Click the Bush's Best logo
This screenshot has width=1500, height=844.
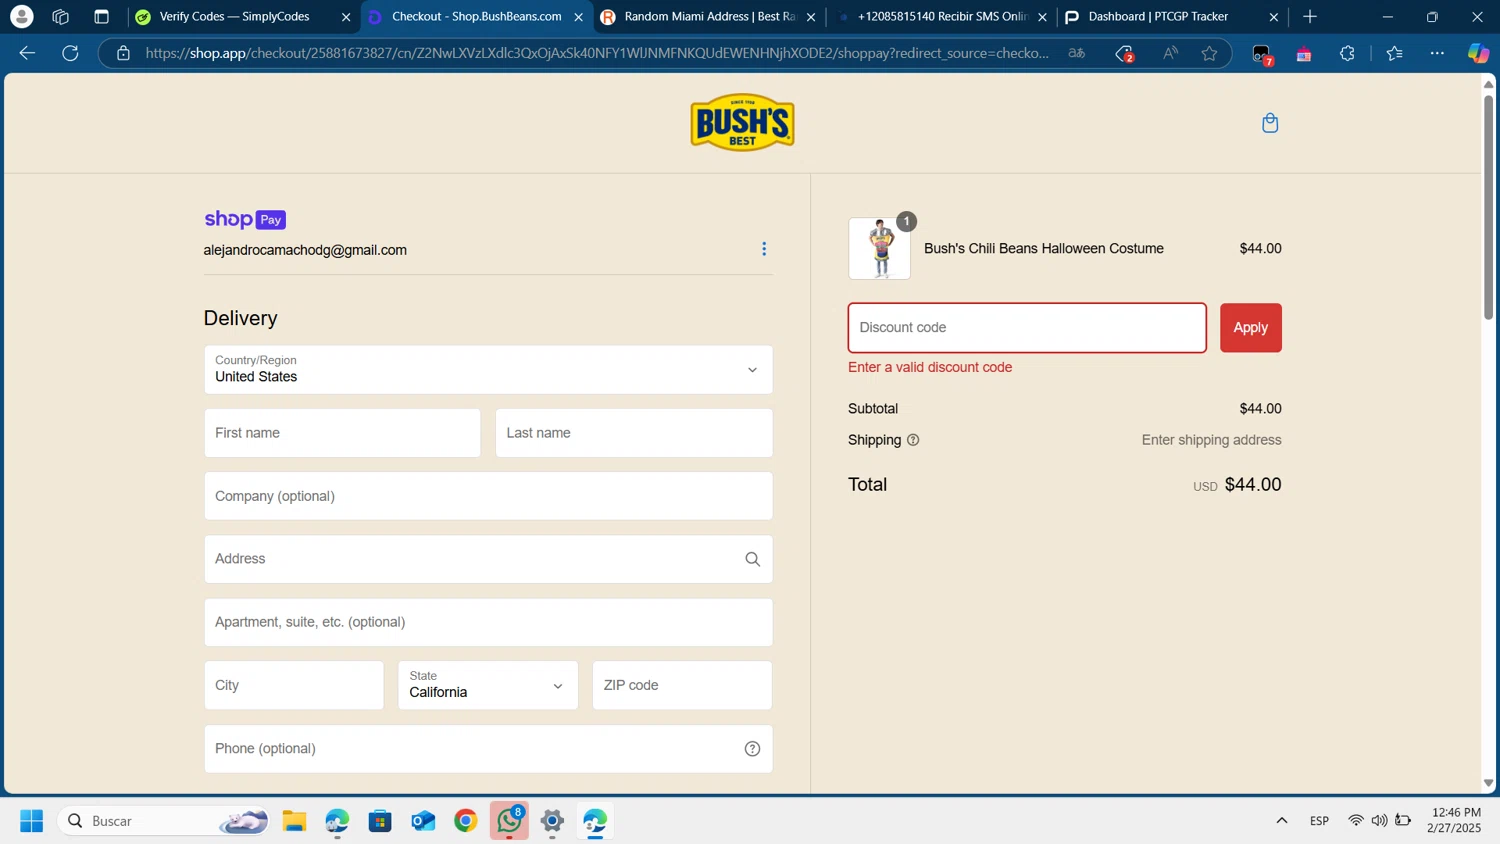742,122
